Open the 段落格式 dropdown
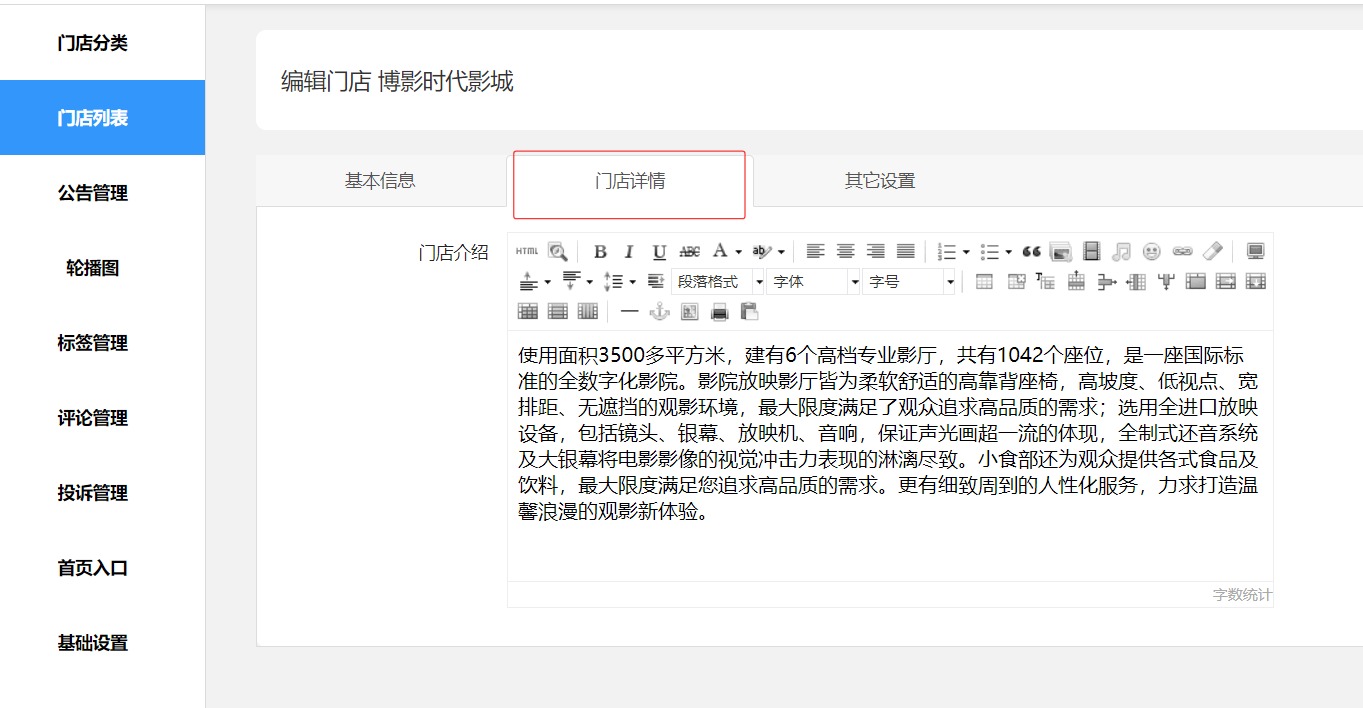Image resolution: width=1363 pixels, height=708 pixels. coord(718,282)
